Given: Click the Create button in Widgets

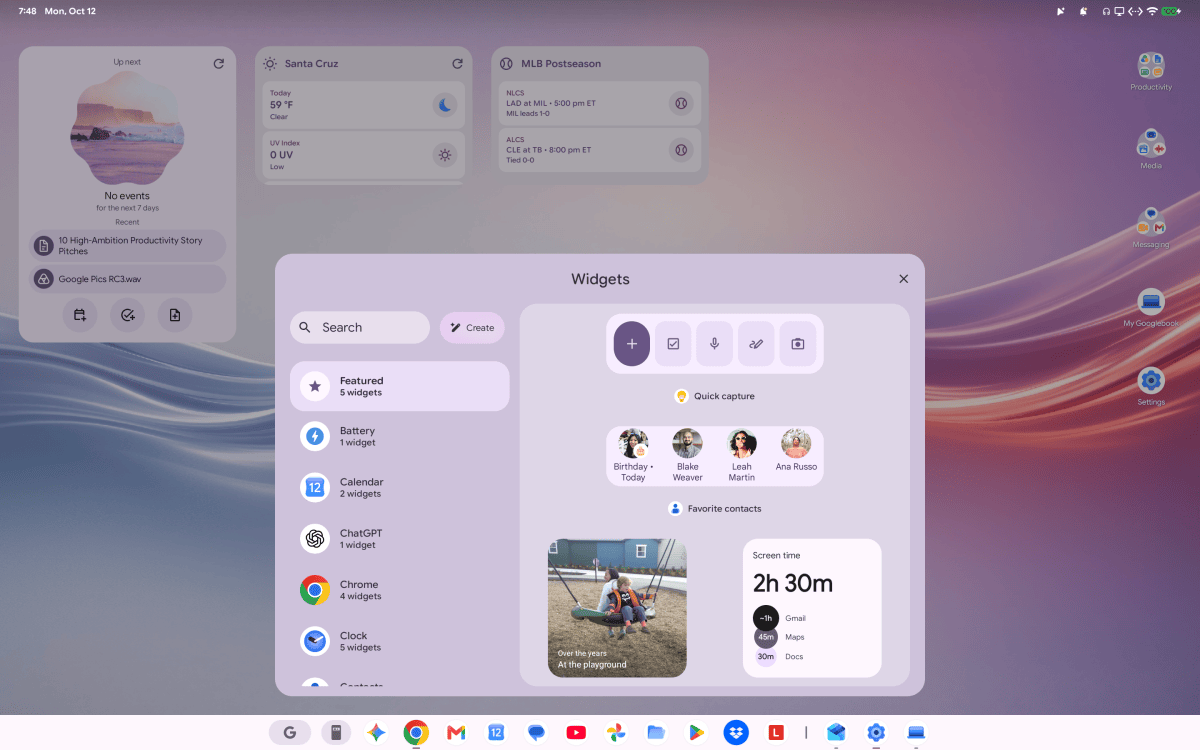Looking at the screenshot, I should [x=472, y=327].
